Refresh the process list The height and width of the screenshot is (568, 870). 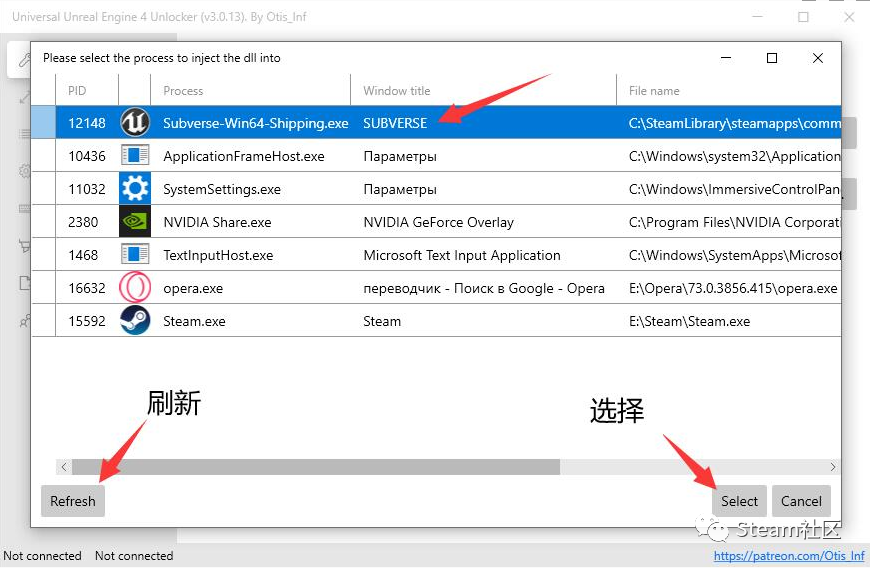73,501
